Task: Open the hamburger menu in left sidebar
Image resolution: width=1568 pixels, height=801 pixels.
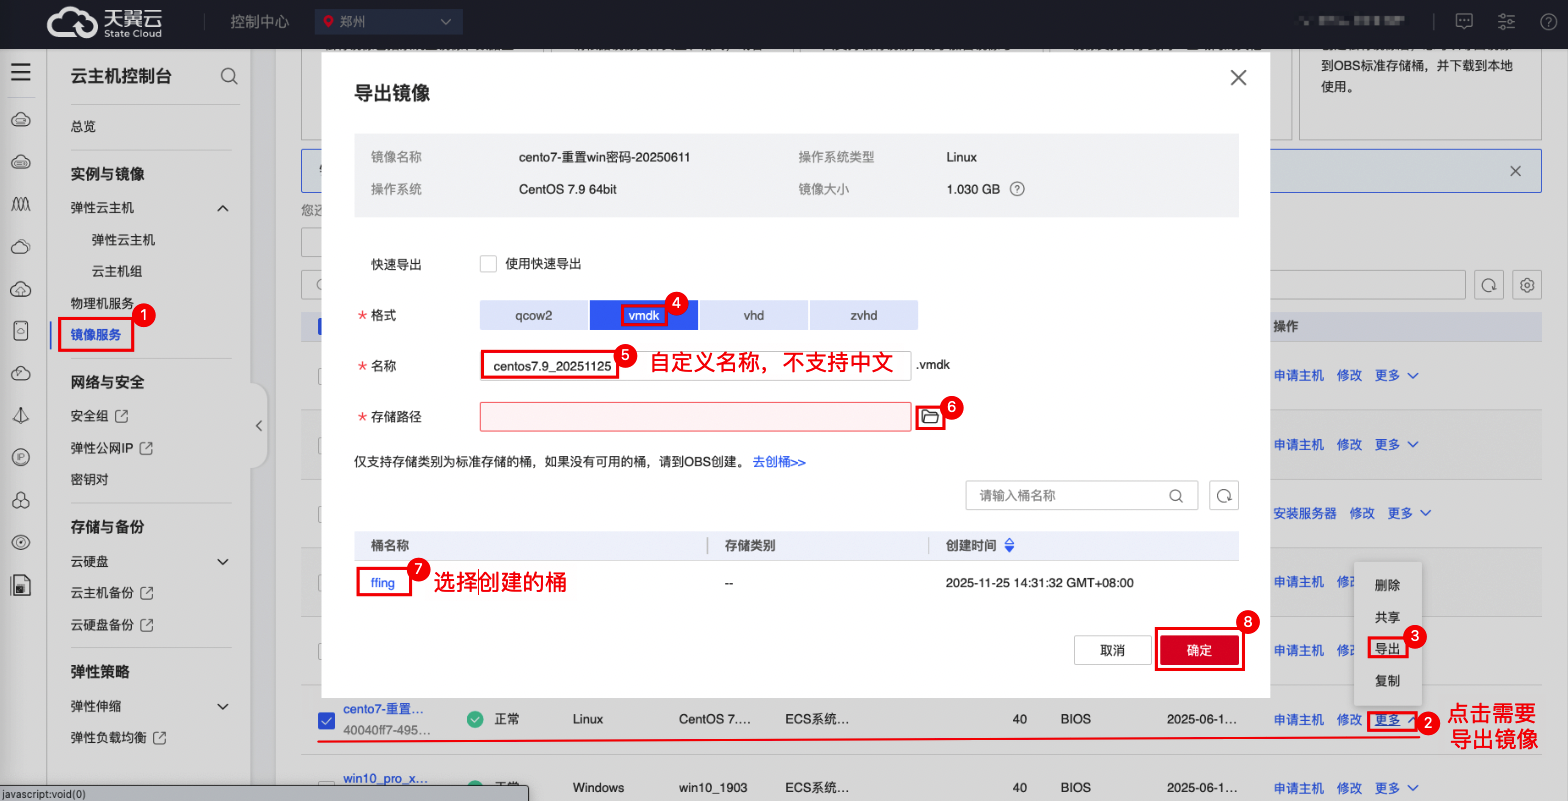Action: (21, 73)
